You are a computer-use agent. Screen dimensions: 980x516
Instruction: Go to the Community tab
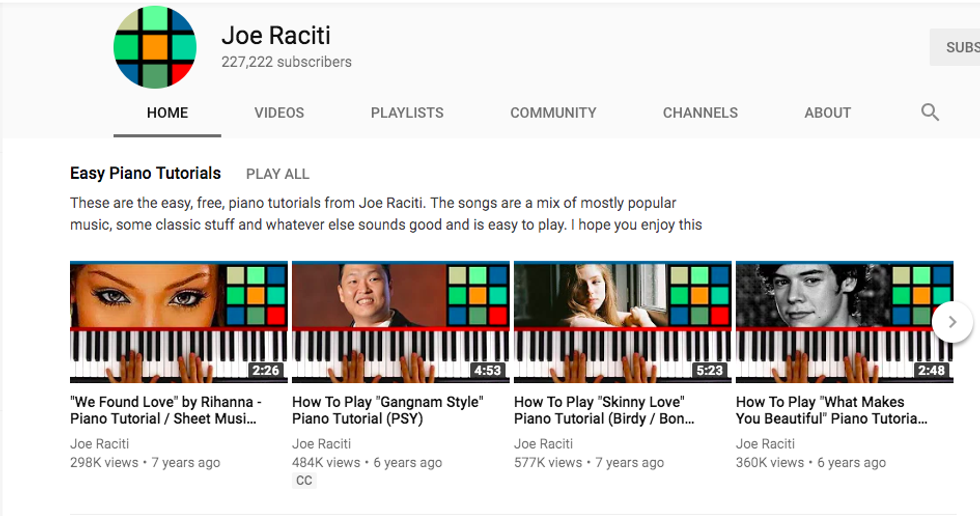(x=553, y=113)
